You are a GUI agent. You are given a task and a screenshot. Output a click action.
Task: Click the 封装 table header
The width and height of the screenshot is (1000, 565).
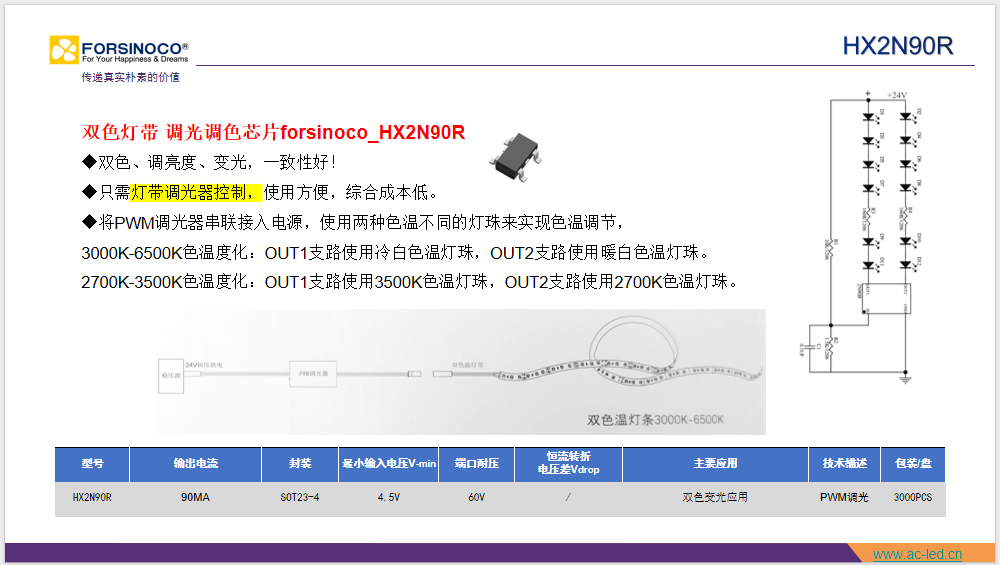pos(300,464)
